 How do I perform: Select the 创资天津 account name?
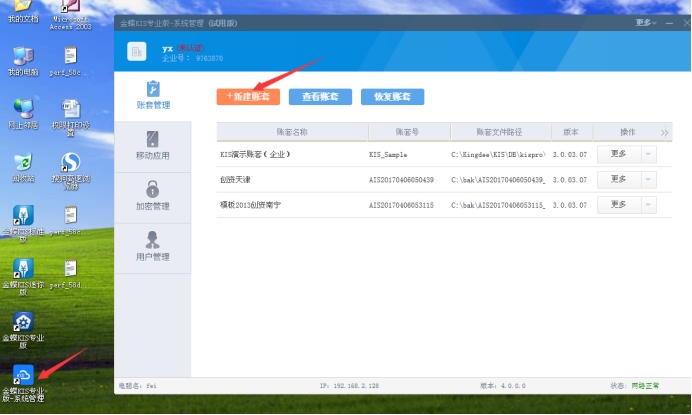pyautogui.click(x=235, y=180)
